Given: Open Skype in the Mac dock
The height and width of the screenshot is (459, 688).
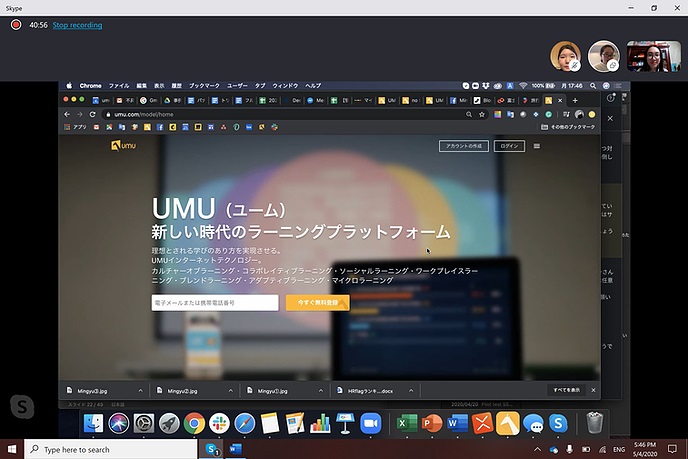Looking at the screenshot, I should [x=558, y=423].
